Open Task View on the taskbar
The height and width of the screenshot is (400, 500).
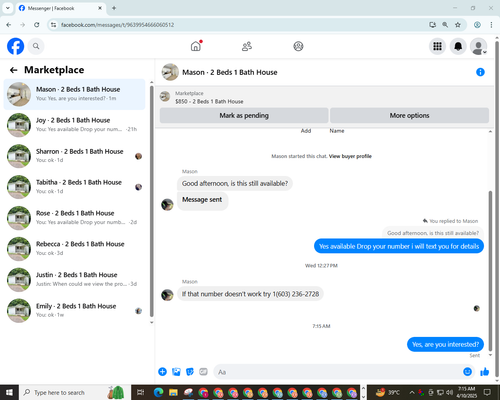coord(140,392)
